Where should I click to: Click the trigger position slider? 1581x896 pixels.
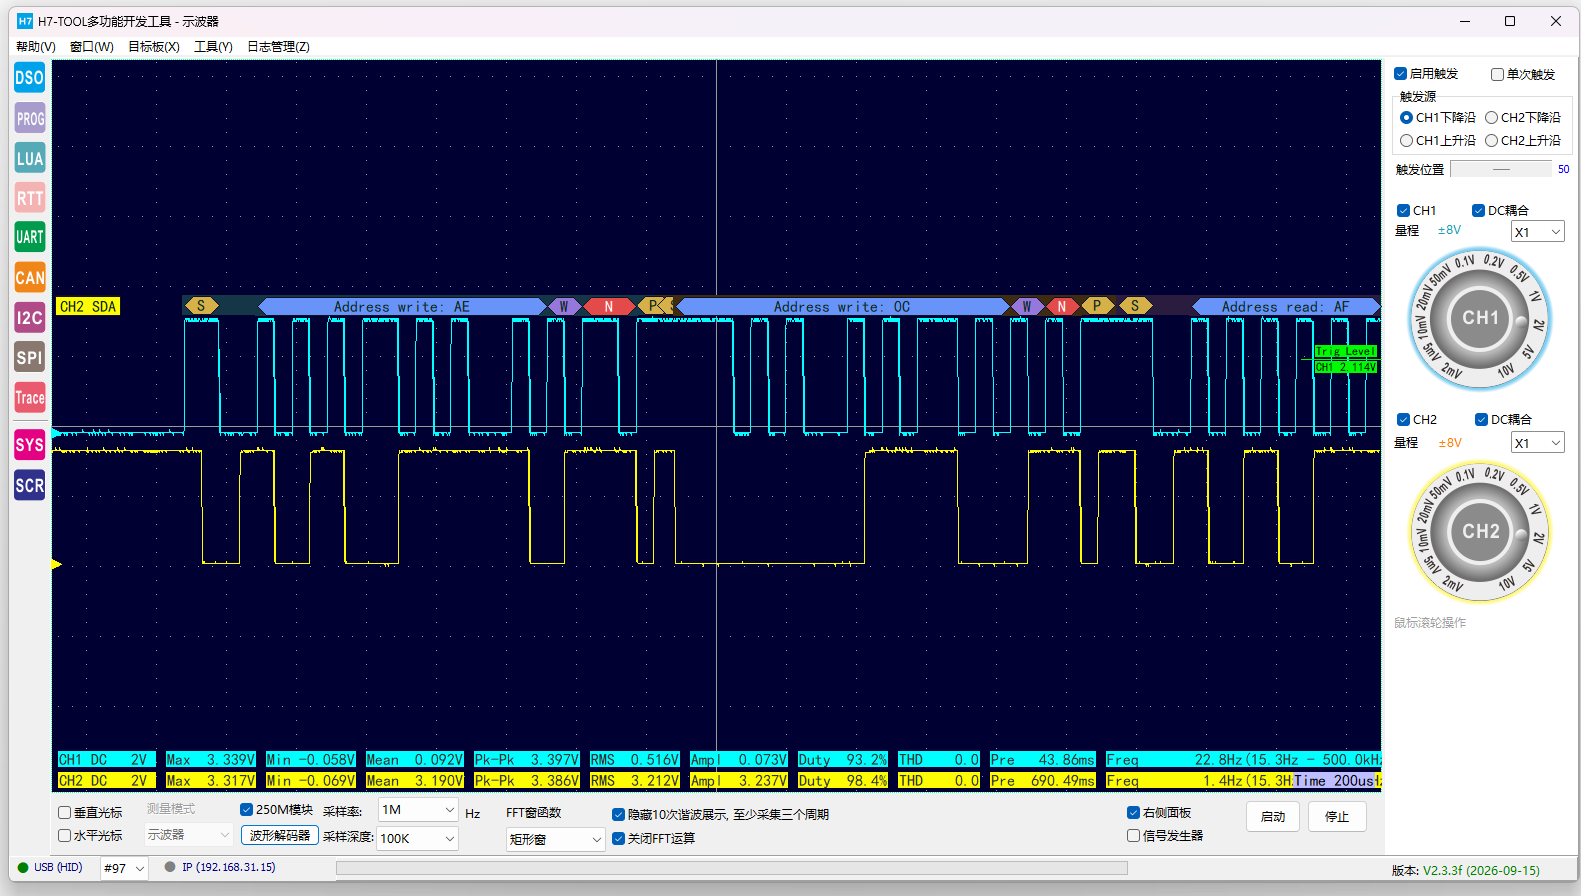click(1501, 170)
